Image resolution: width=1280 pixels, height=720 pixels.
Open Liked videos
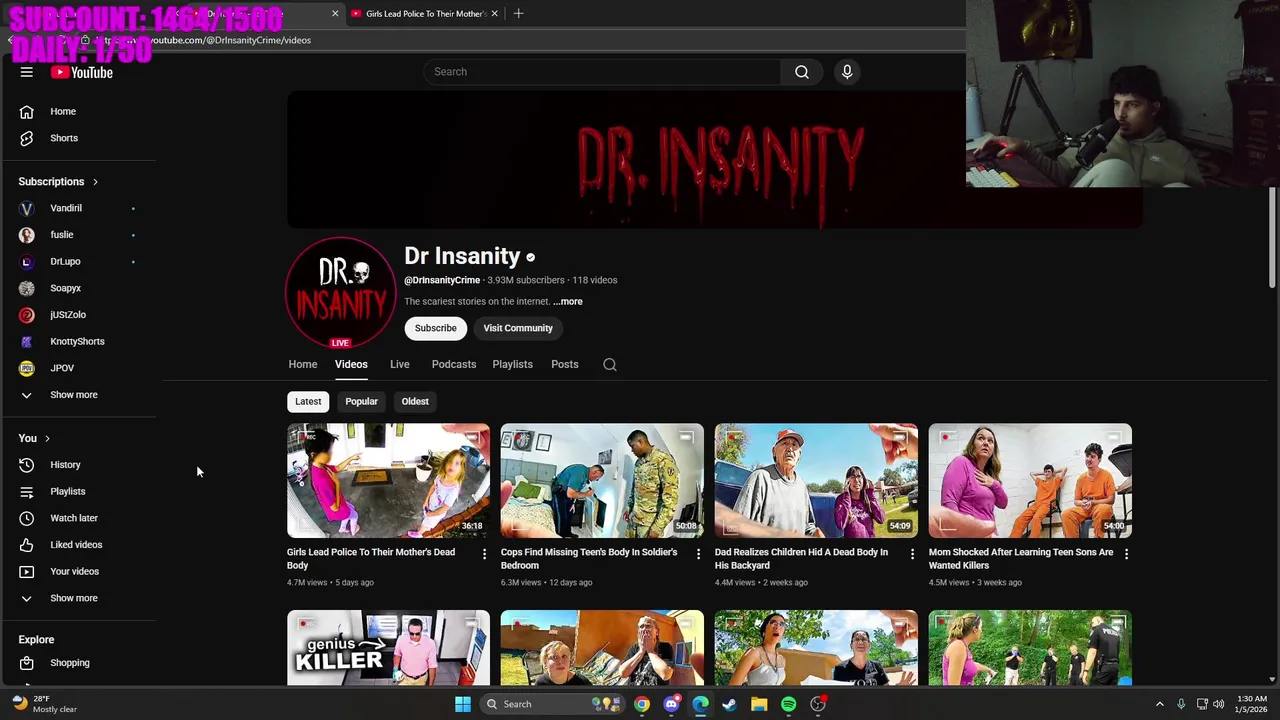(78, 545)
